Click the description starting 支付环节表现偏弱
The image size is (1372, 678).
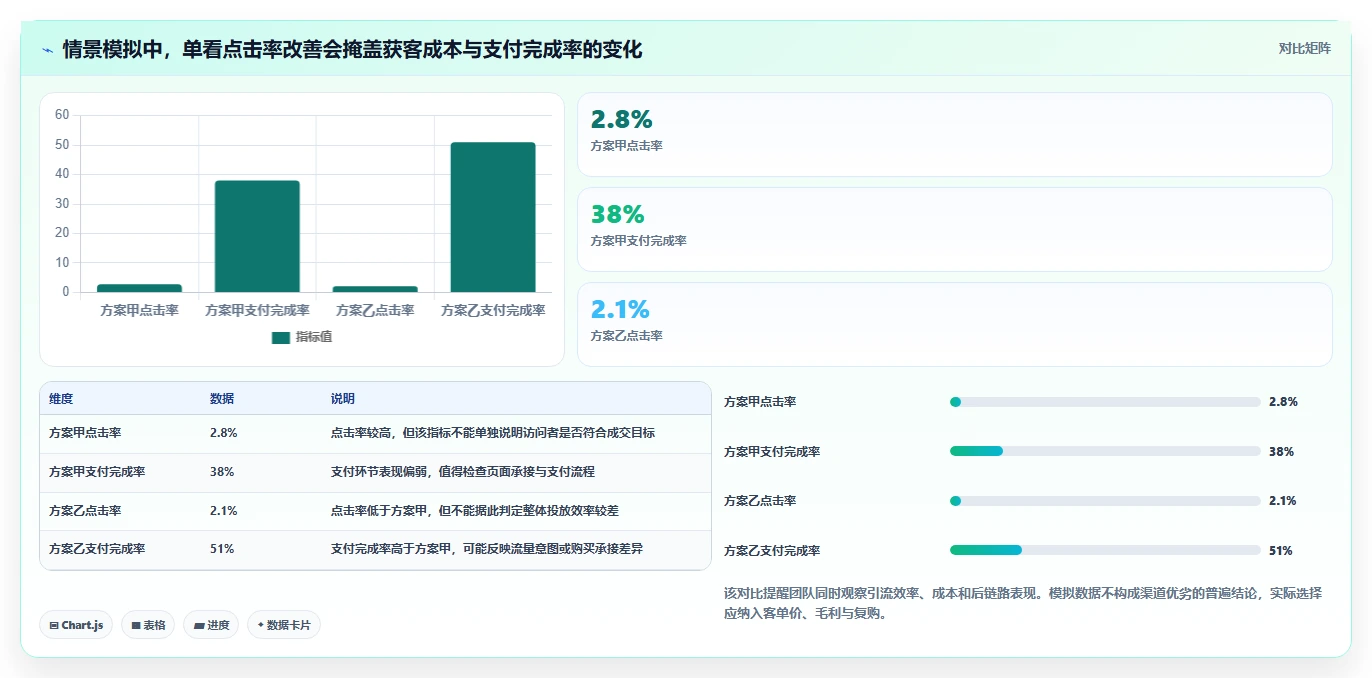(x=463, y=472)
